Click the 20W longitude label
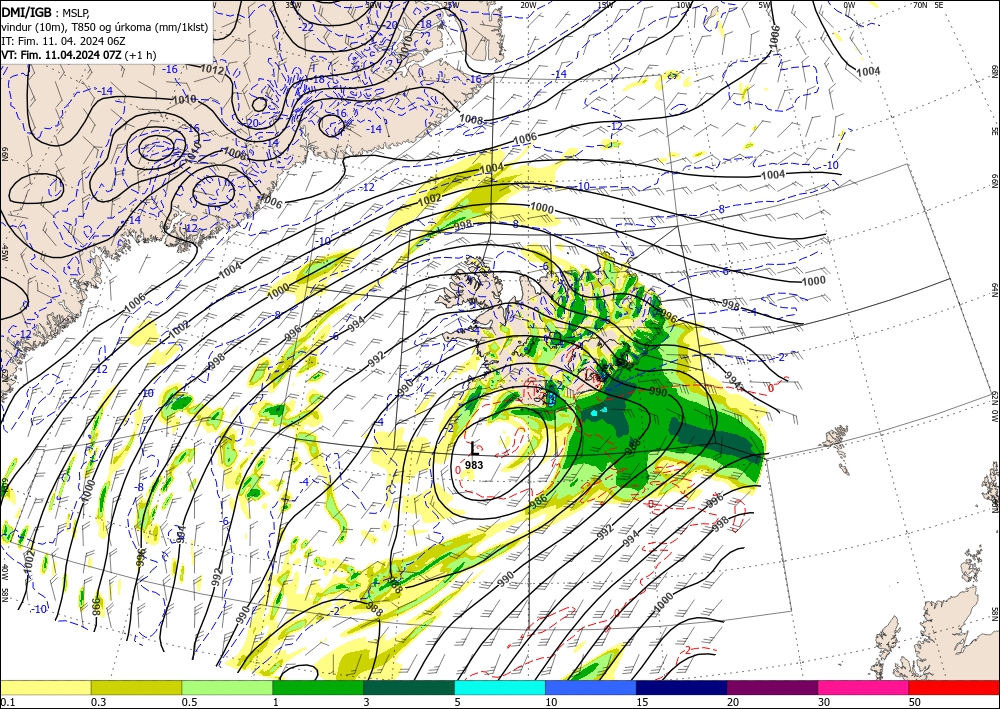The height and width of the screenshot is (709, 1000). click(x=528, y=5)
